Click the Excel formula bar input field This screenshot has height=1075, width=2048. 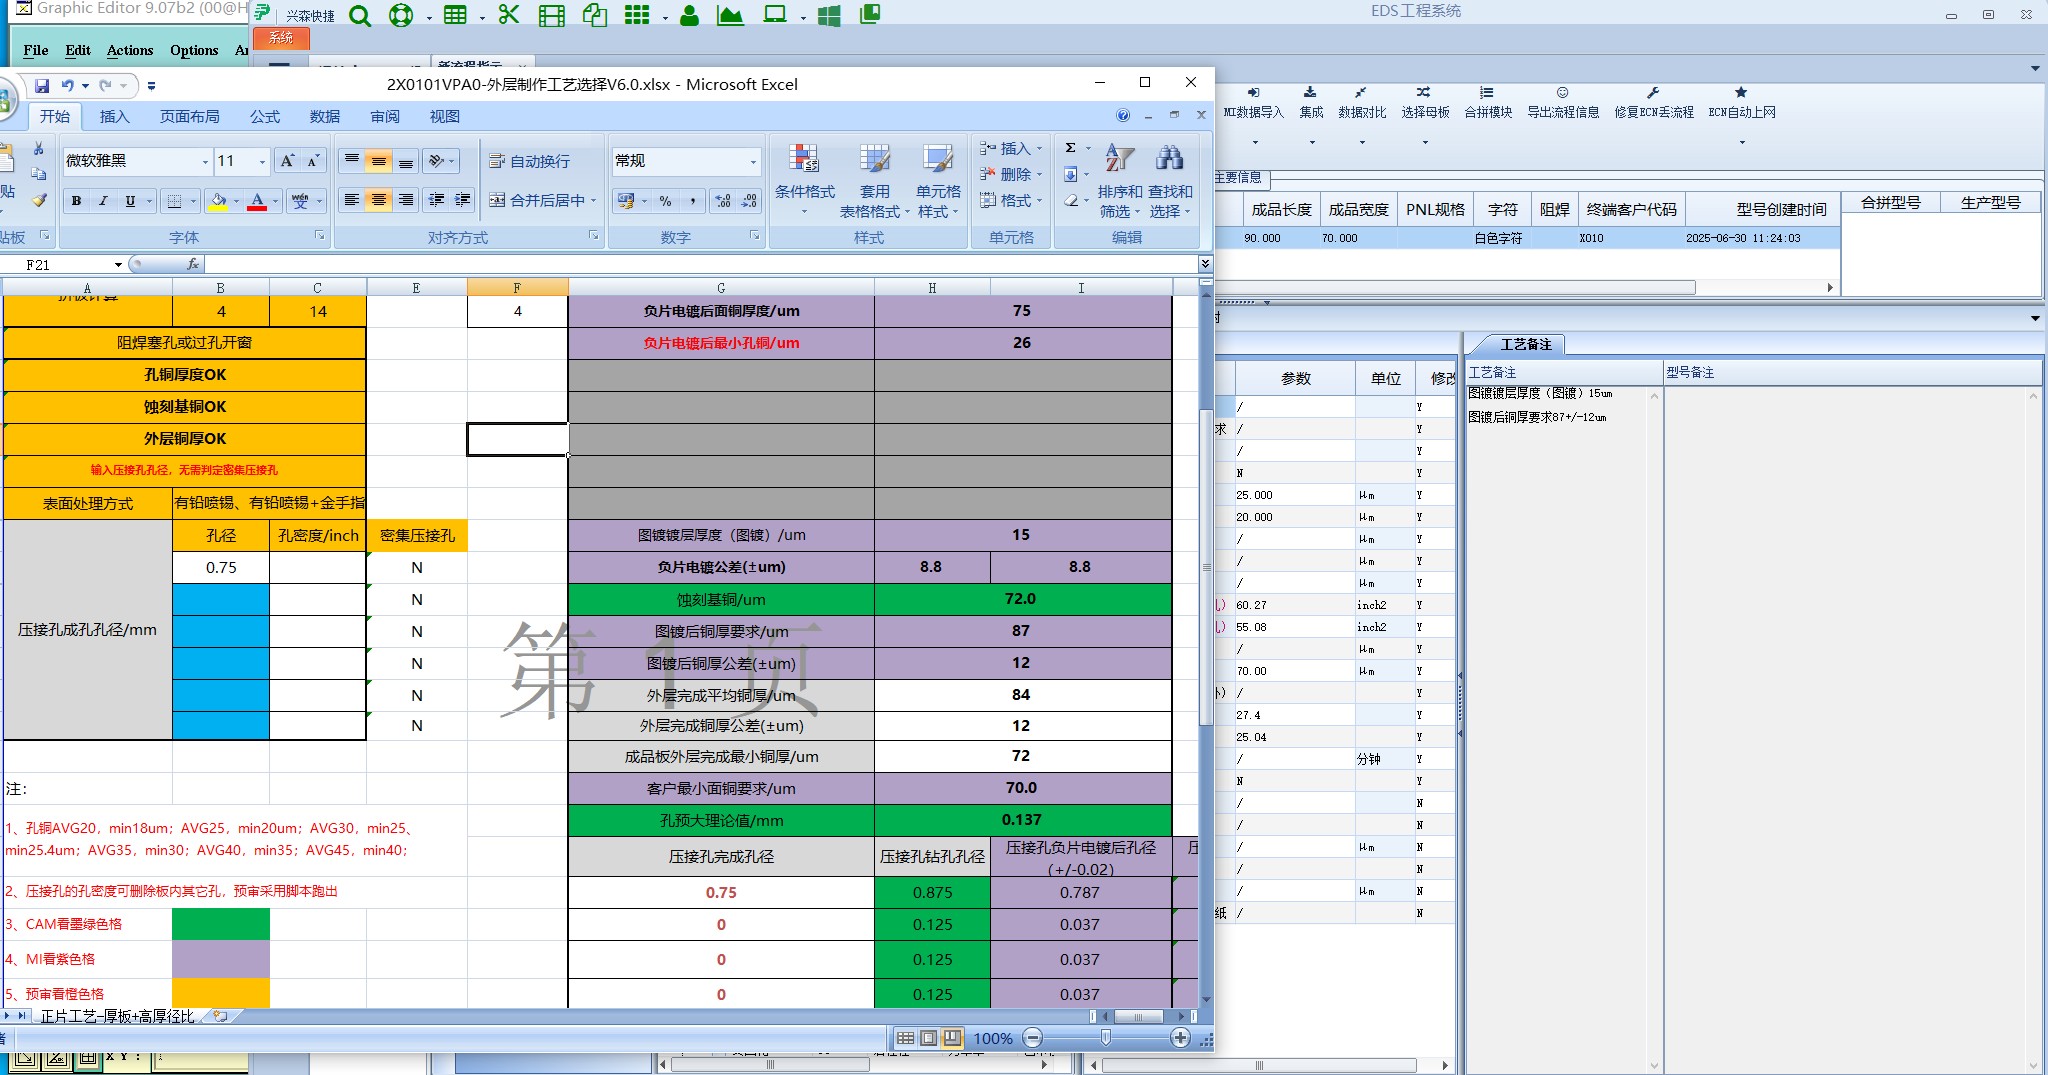click(702, 264)
